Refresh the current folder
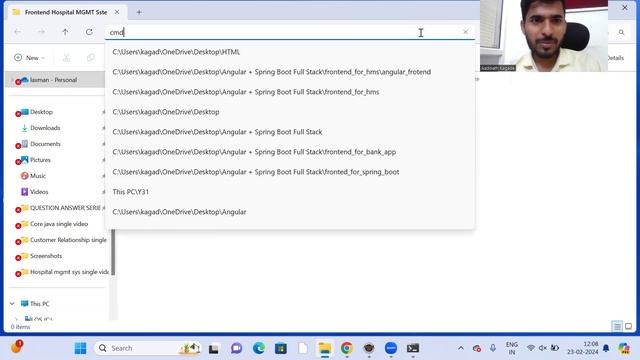This screenshot has height=360, width=640. click(89, 32)
